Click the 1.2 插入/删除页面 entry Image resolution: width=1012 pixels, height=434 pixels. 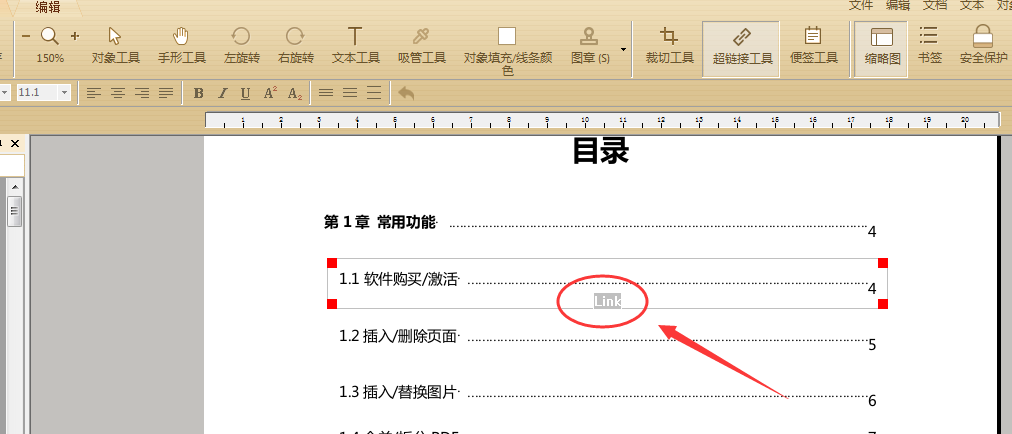[x=398, y=336]
